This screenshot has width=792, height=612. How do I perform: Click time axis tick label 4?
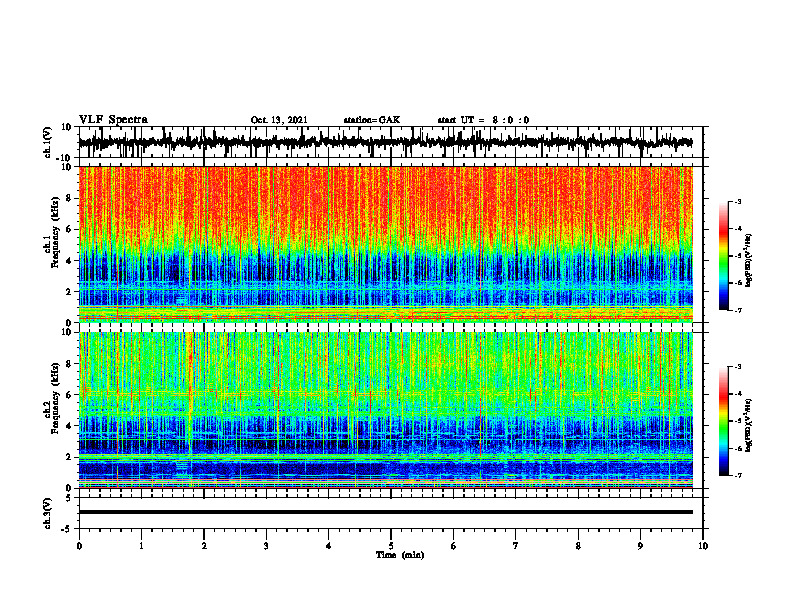tap(329, 546)
